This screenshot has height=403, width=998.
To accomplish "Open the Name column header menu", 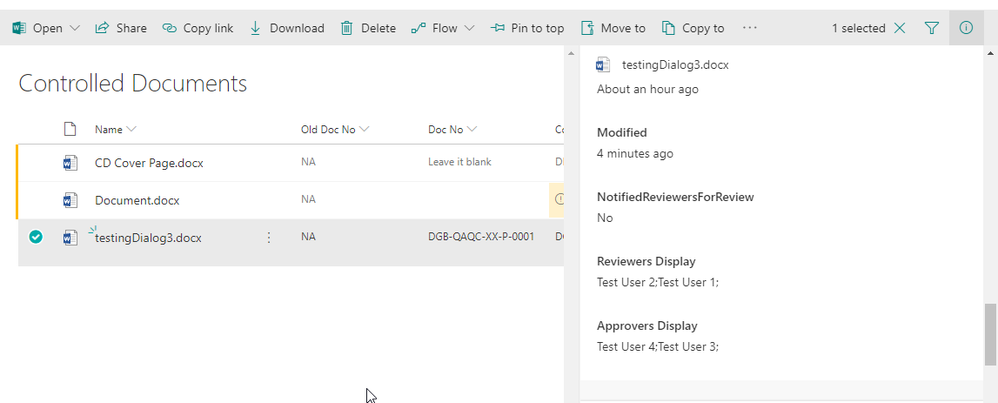I will point(115,129).
